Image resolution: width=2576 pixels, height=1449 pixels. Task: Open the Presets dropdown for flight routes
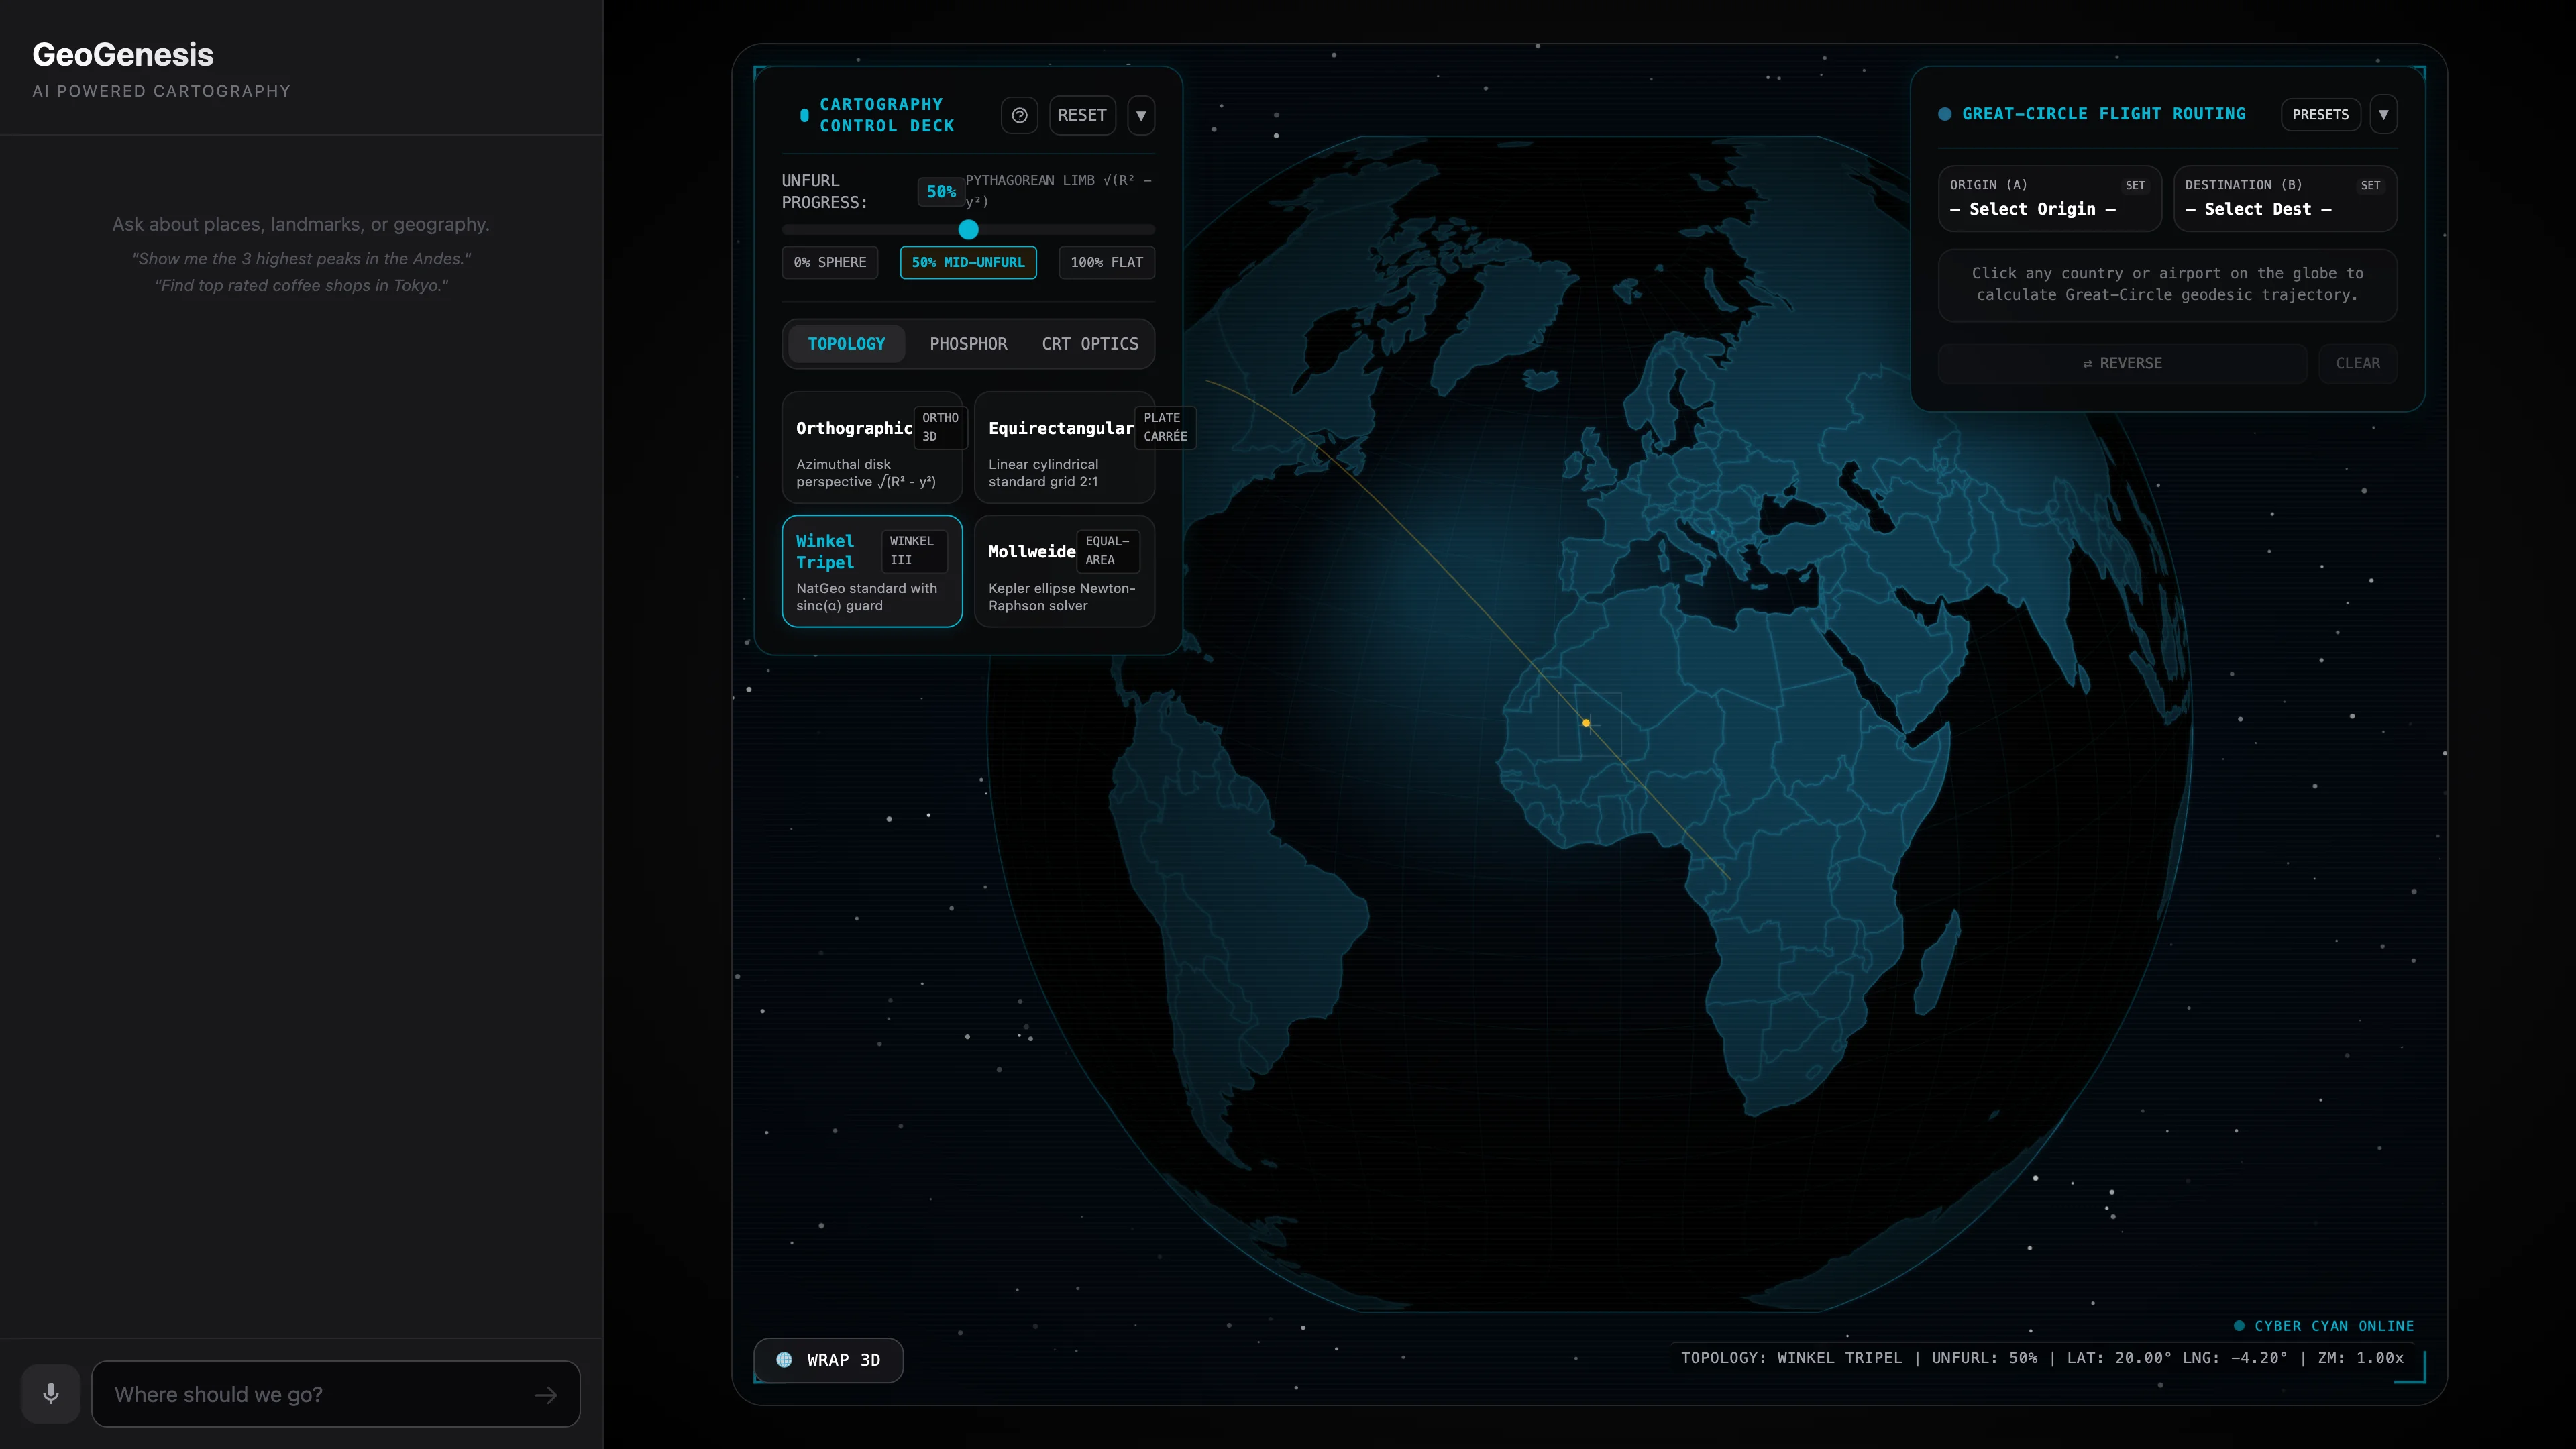2320,114
